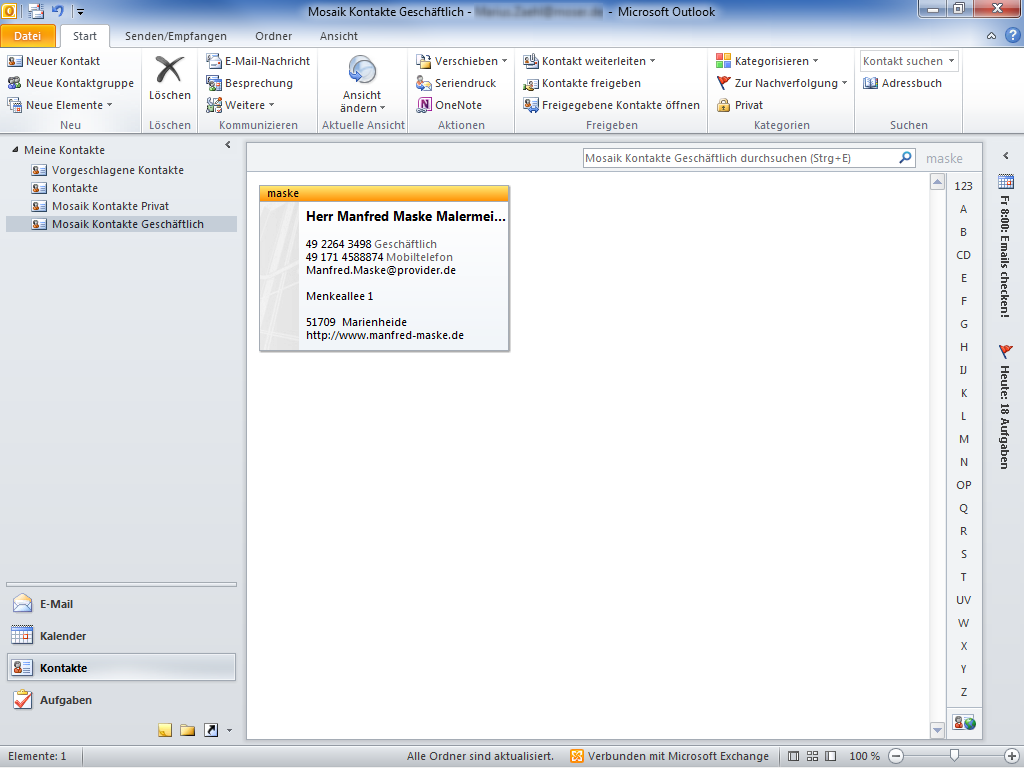This screenshot has width=1024, height=768.
Task: Click the index language button at bottom
Action: tap(964, 723)
